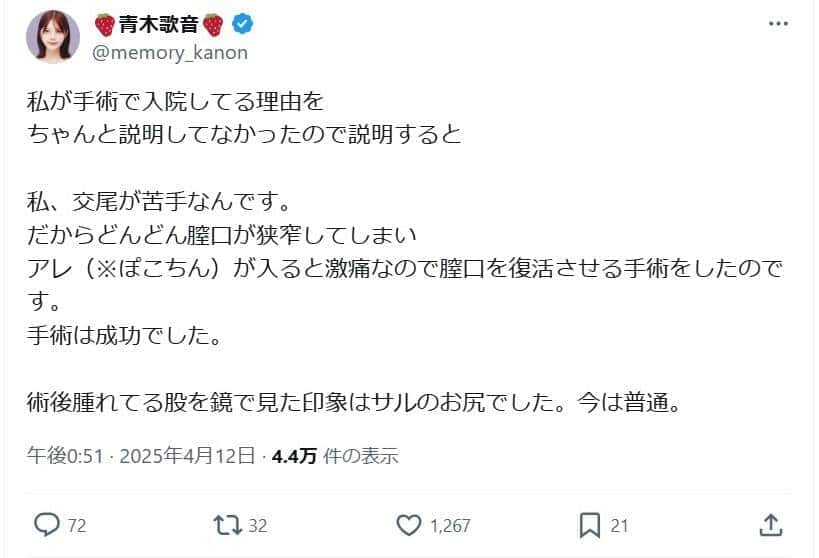Click the strawberry emoji before the name

tap(104, 25)
